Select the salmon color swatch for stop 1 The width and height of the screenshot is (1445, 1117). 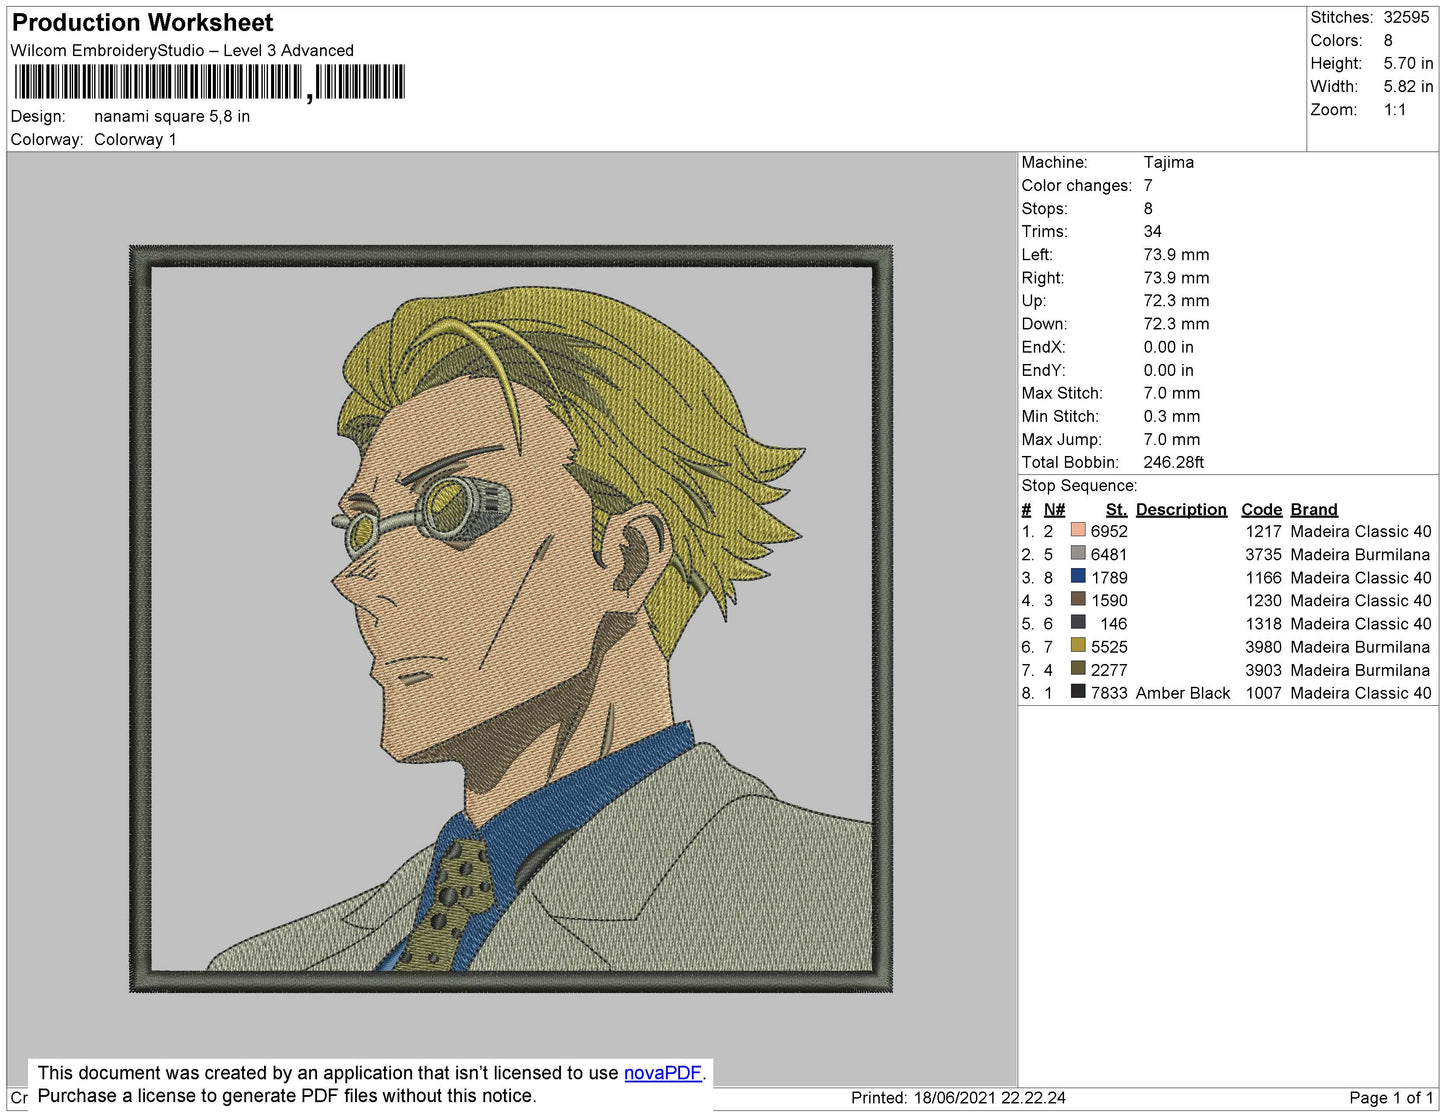tap(1078, 530)
